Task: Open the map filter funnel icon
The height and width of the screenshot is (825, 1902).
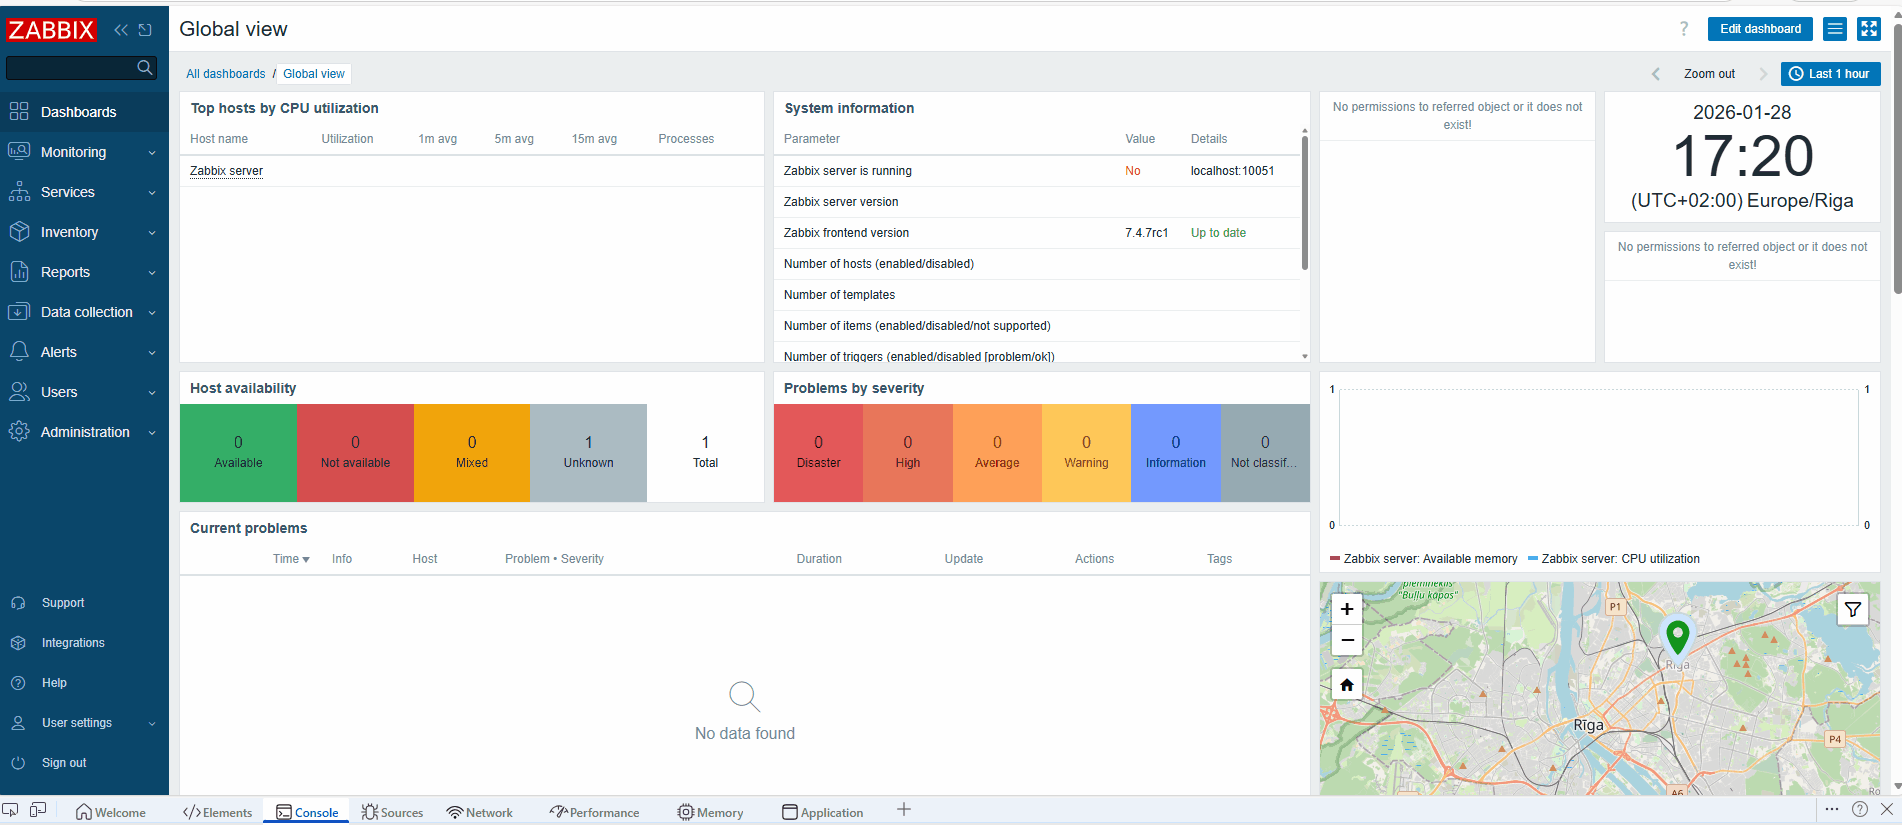Action: [1853, 609]
